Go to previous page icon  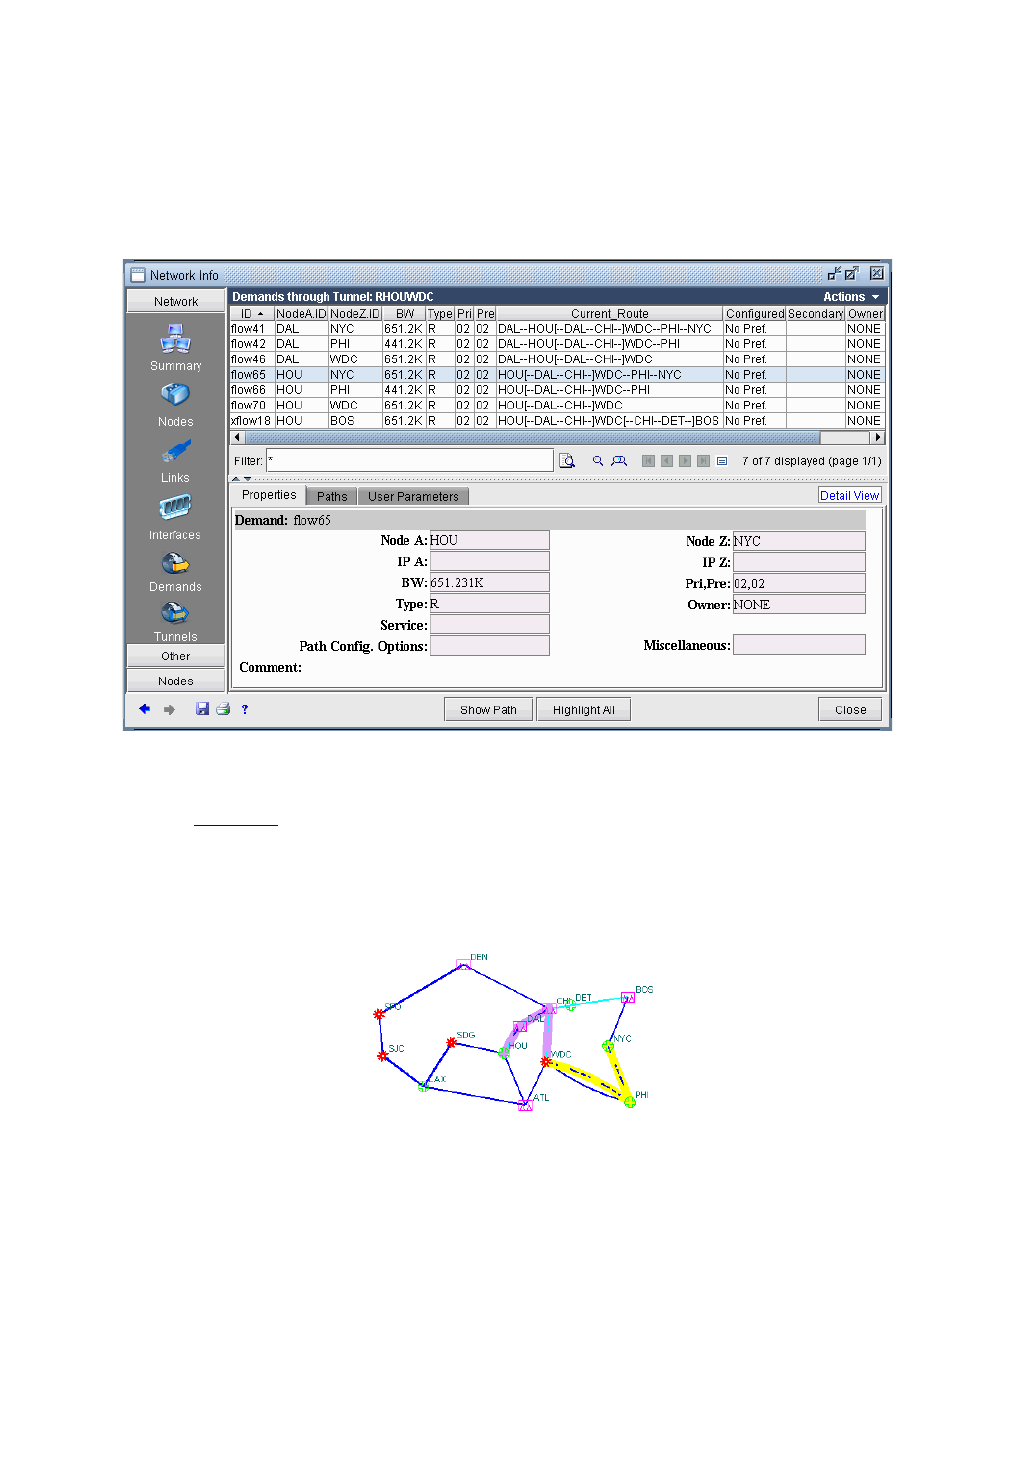click(667, 461)
